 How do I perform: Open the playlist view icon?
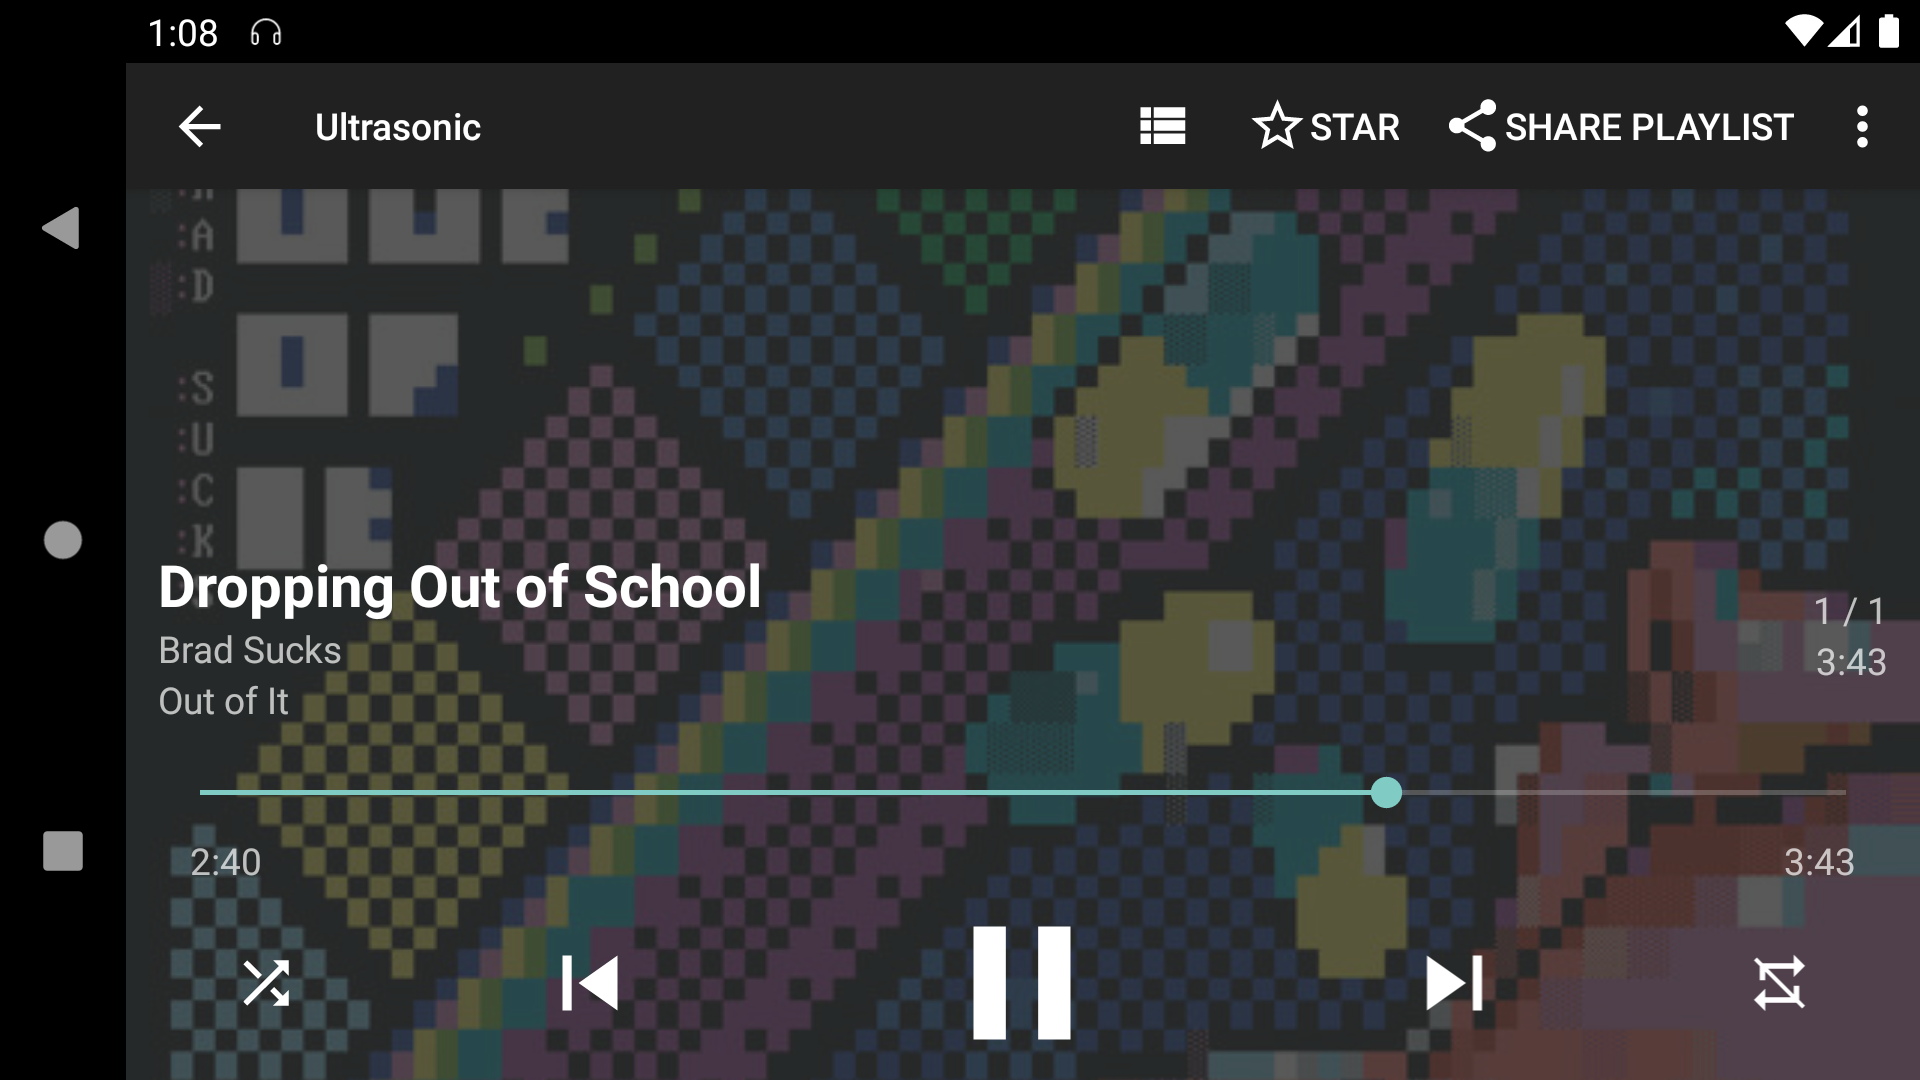[x=1162, y=127]
